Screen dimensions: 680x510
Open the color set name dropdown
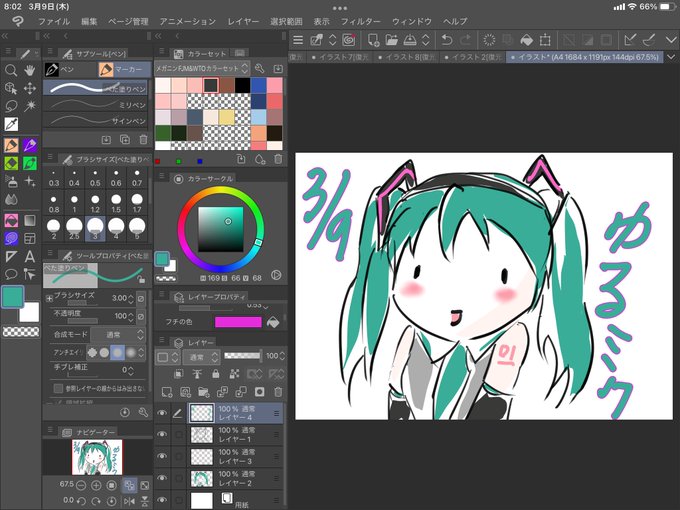coord(202,68)
